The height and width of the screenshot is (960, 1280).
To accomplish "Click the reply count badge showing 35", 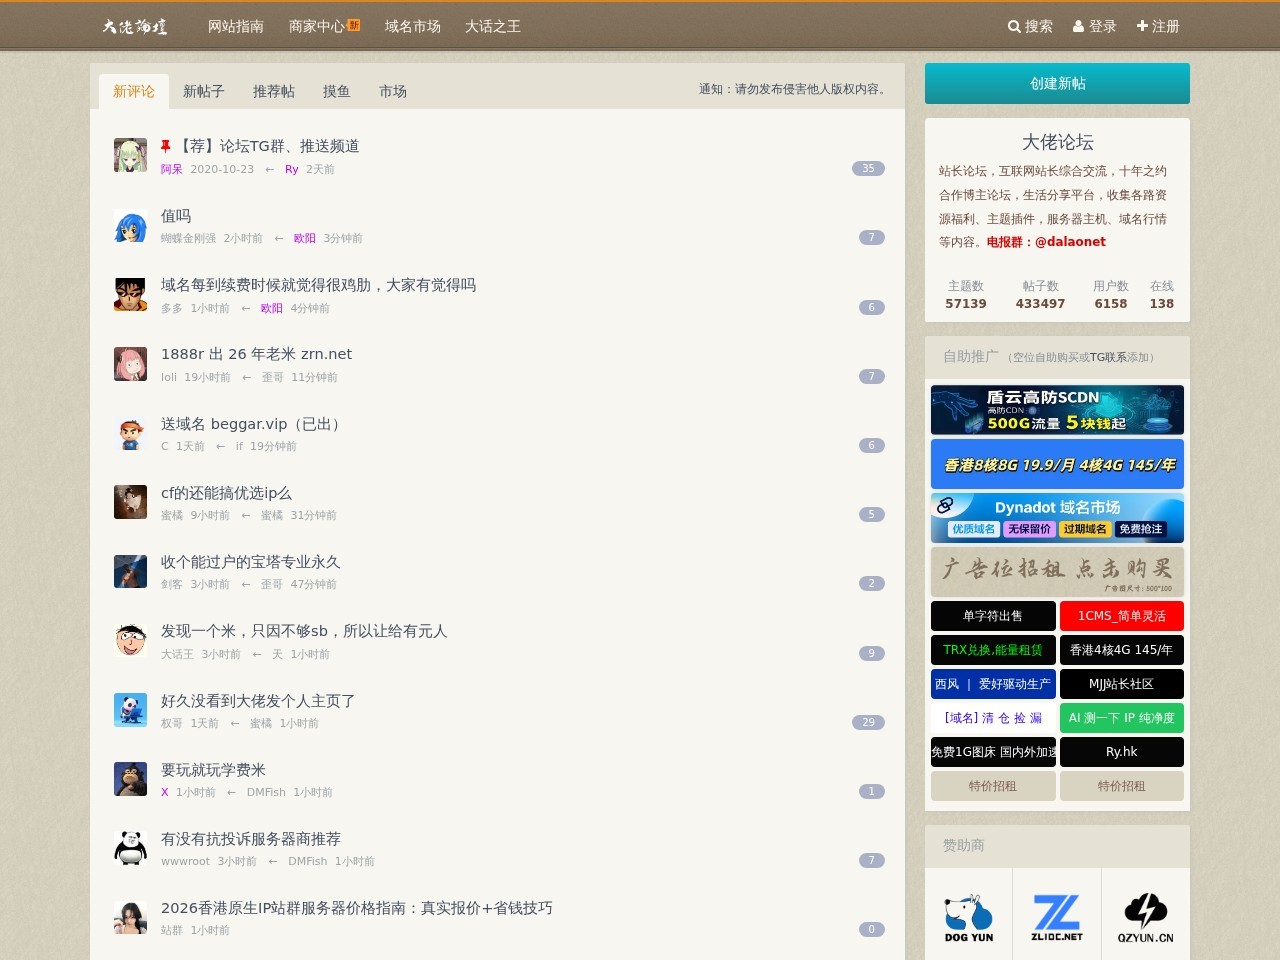I will [x=868, y=168].
